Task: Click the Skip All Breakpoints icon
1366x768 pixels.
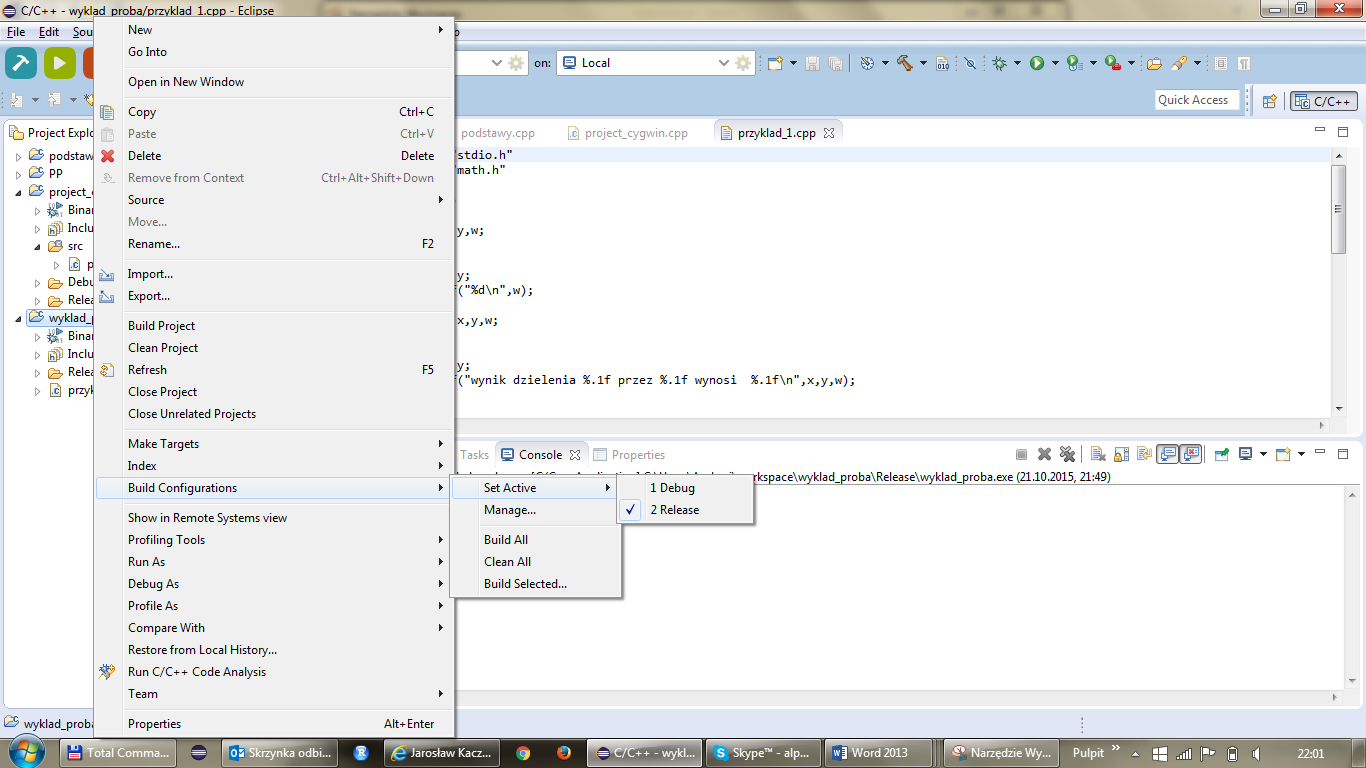Action: pos(970,63)
